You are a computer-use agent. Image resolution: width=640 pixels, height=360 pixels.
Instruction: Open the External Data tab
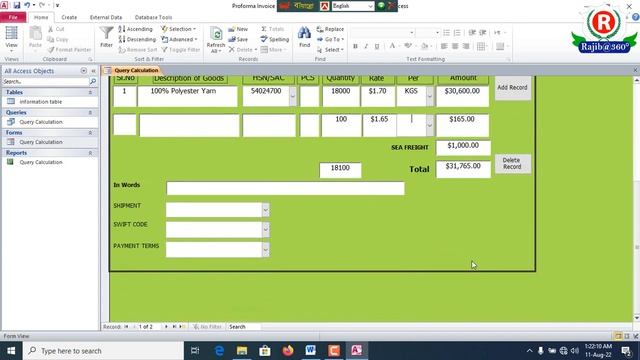pos(106,17)
